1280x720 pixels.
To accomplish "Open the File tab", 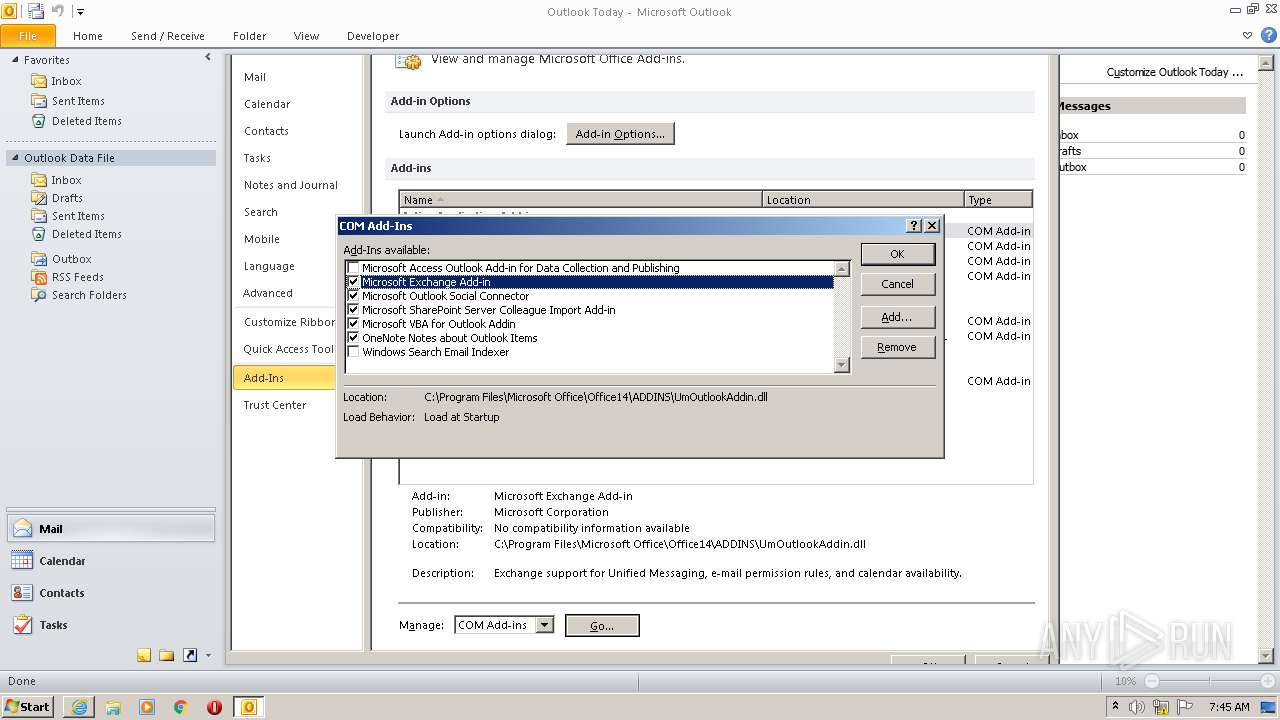I will (x=28, y=36).
